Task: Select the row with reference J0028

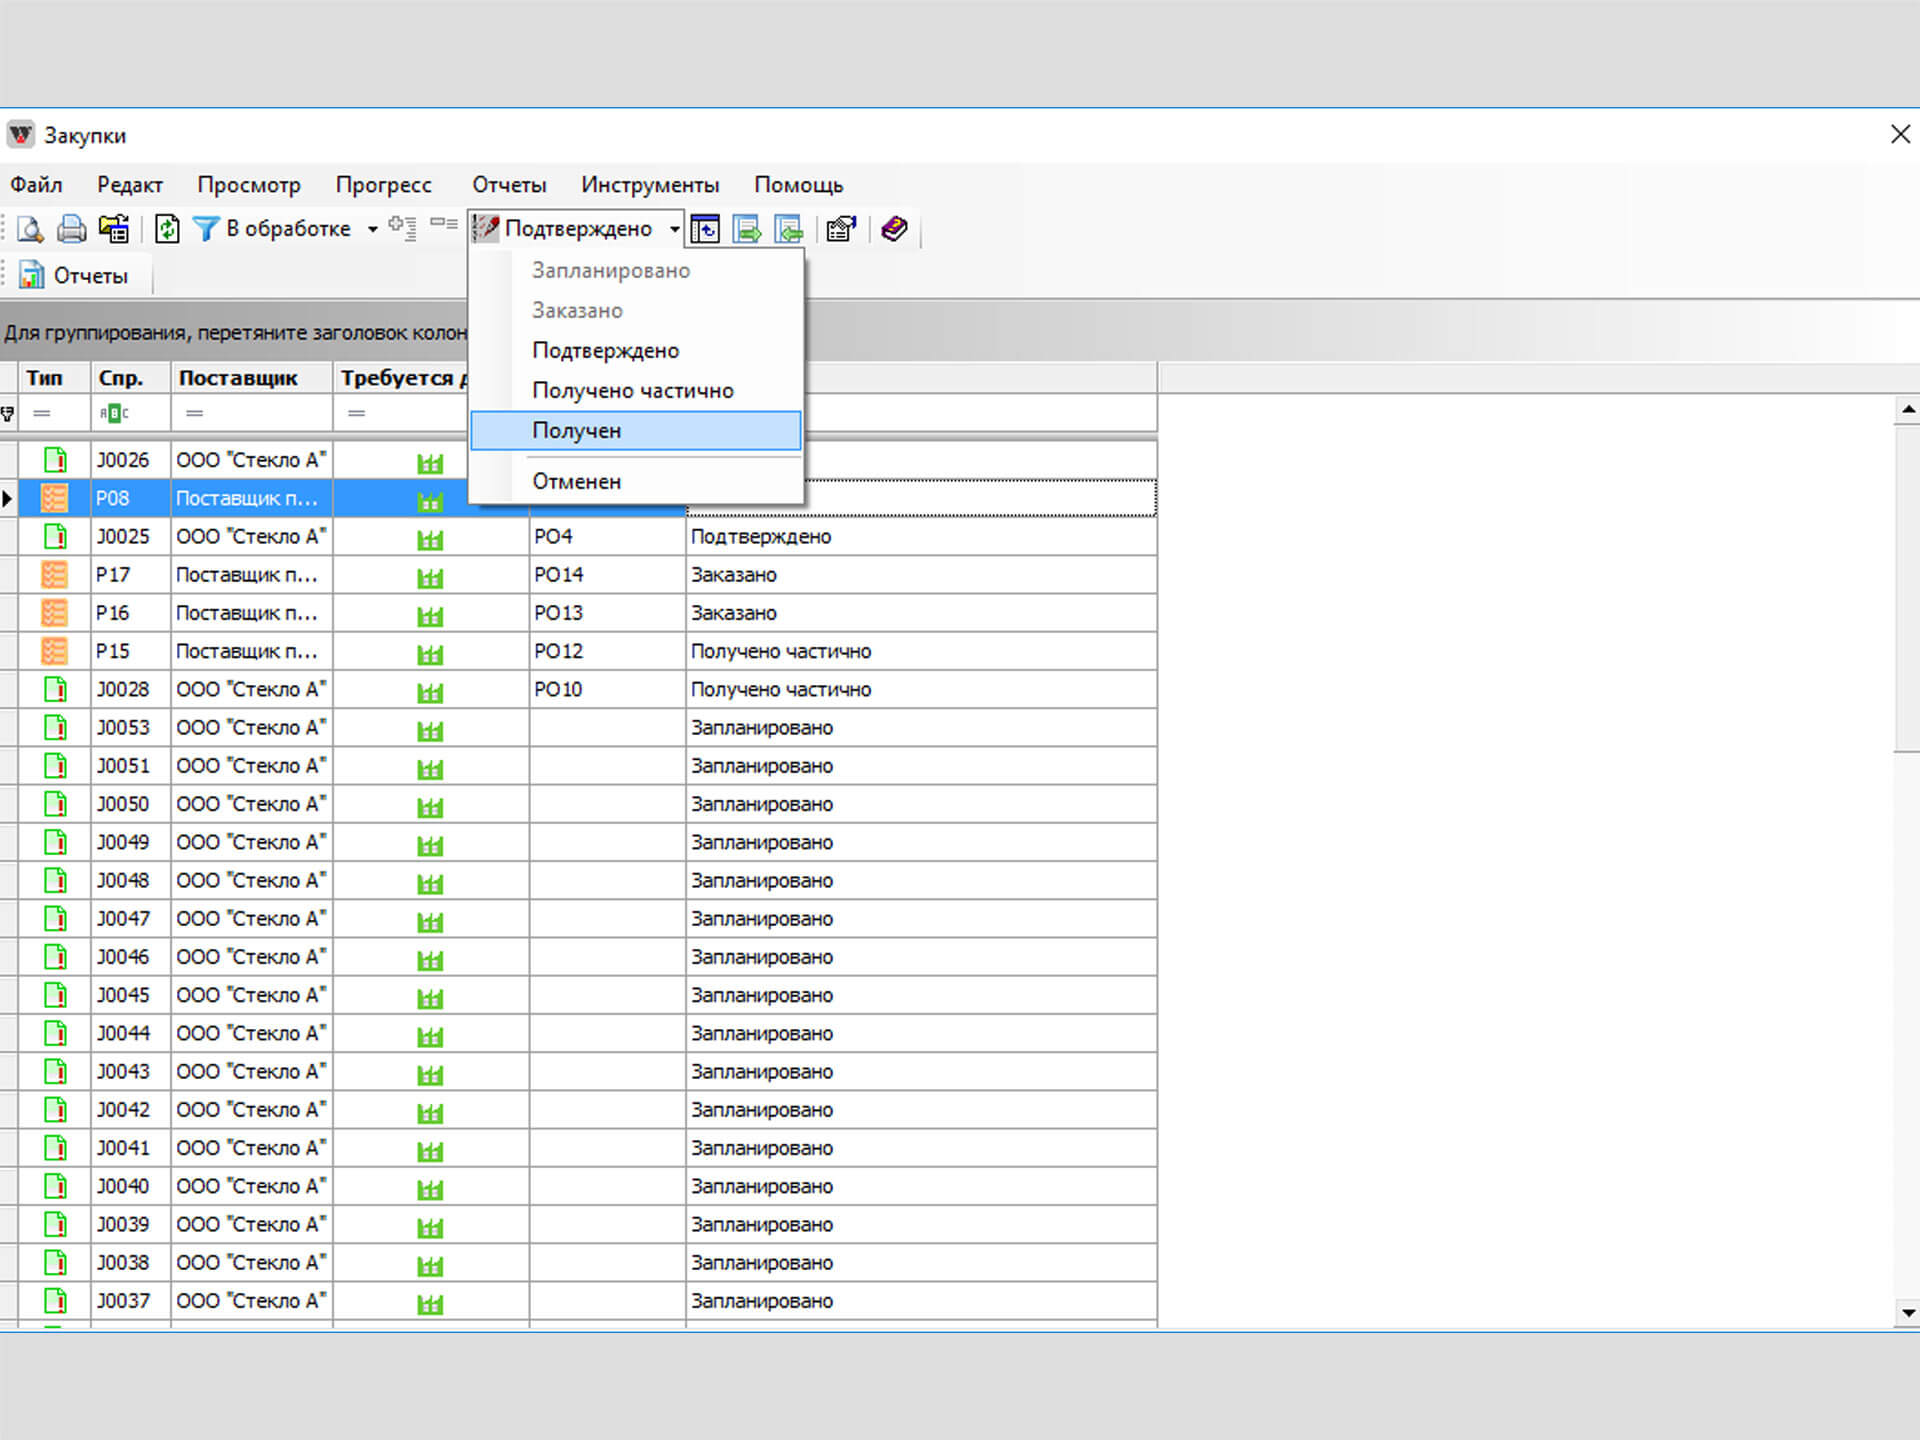Action: [122, 690]
